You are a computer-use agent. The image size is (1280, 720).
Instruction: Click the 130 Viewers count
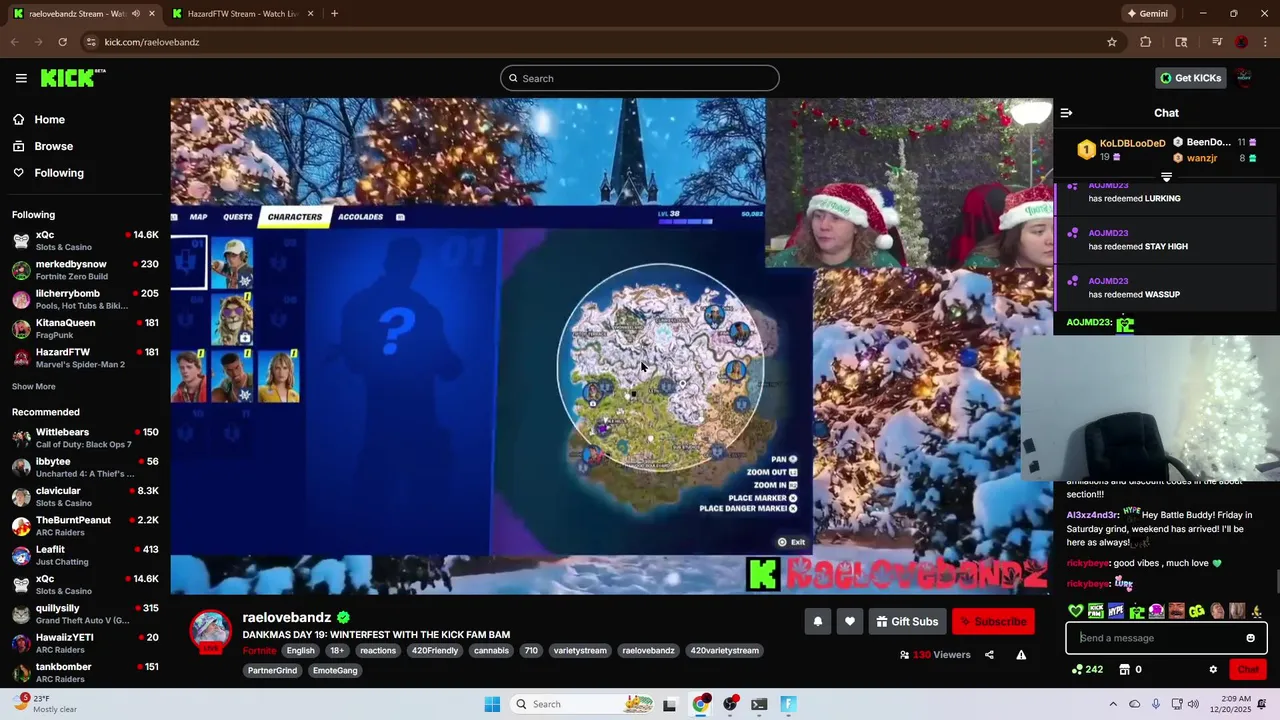coord(935,655)
